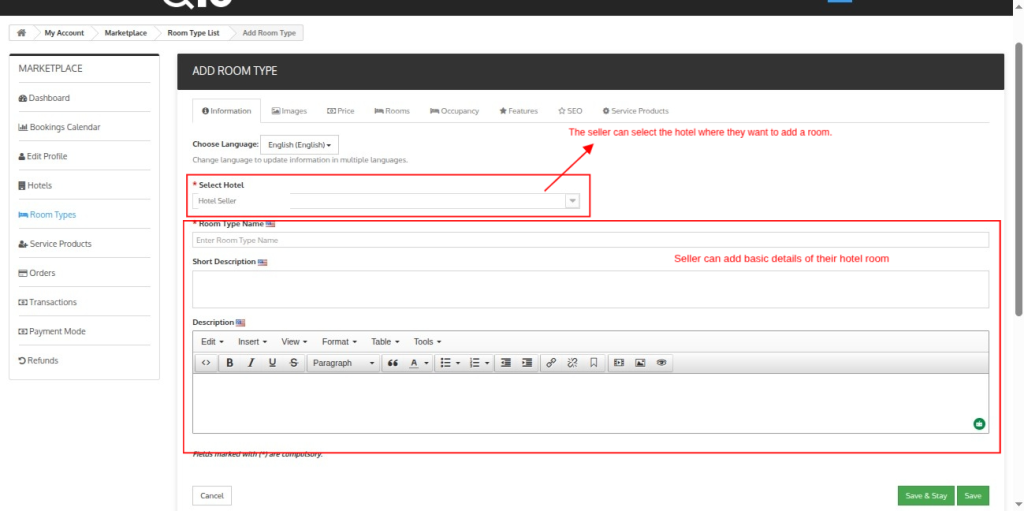1024x511 pixels.
Task: Open the tab labeled Service Products
Action: tap(635, 111)
